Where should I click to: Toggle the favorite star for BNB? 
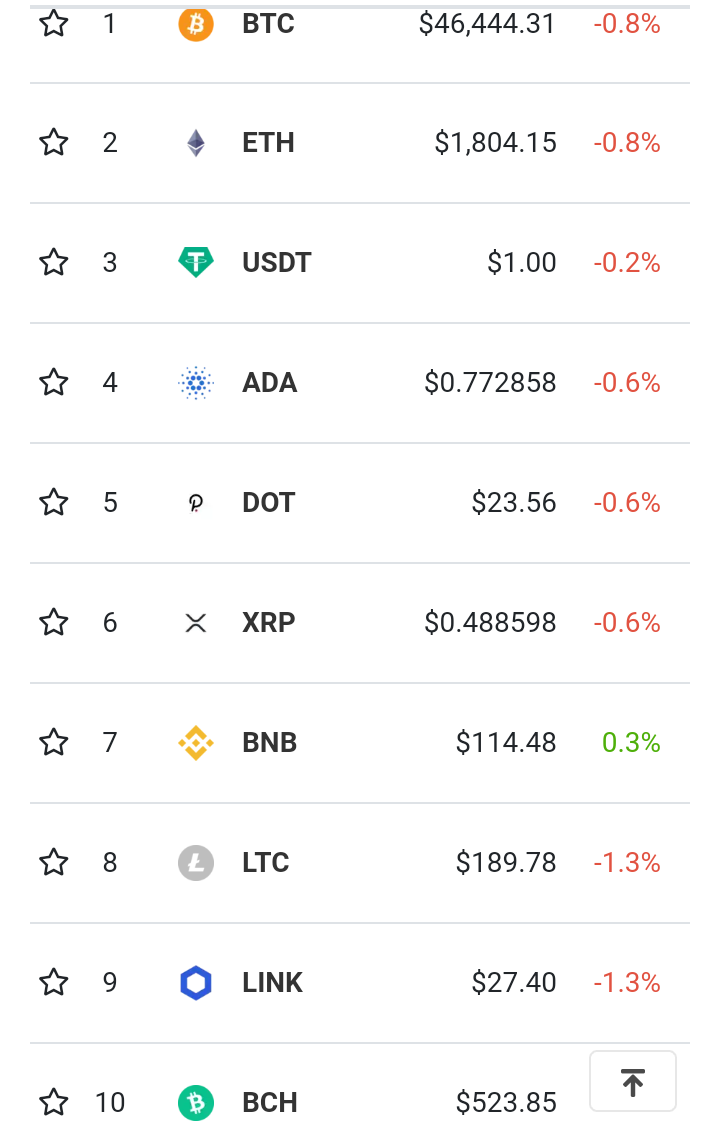pyautogui.click(x=53, y=742)
